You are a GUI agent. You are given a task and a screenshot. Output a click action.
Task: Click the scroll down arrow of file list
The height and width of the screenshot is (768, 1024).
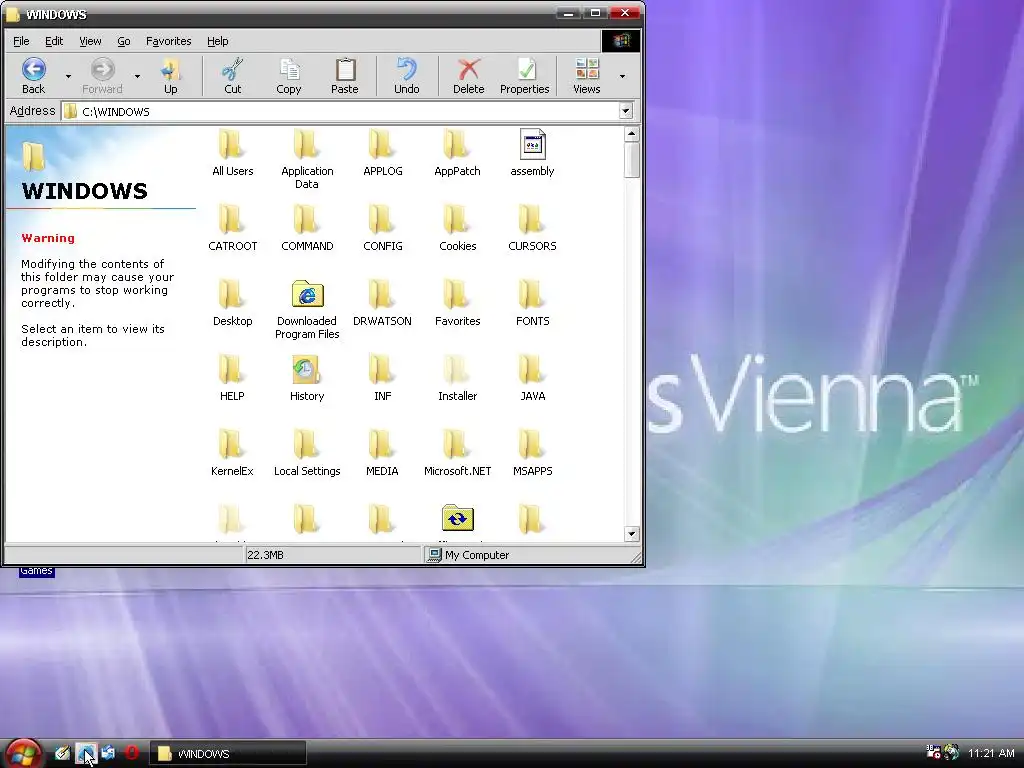point(631,534)
